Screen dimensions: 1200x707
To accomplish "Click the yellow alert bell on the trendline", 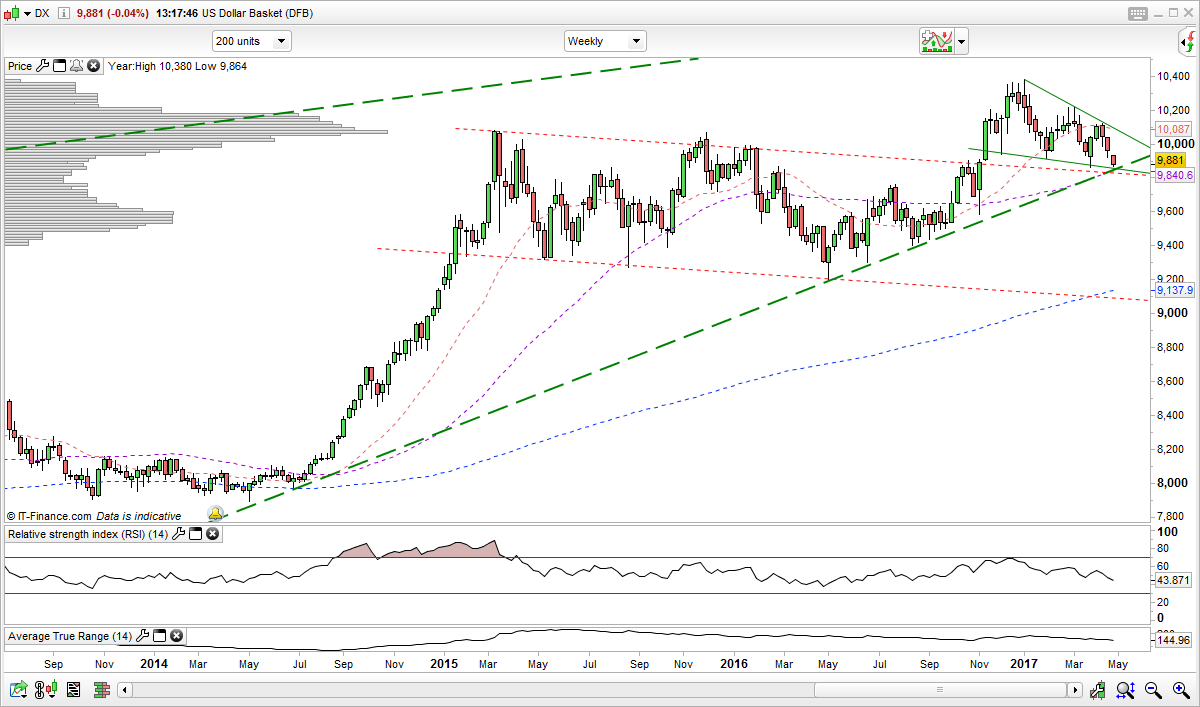I will (215, 513).
